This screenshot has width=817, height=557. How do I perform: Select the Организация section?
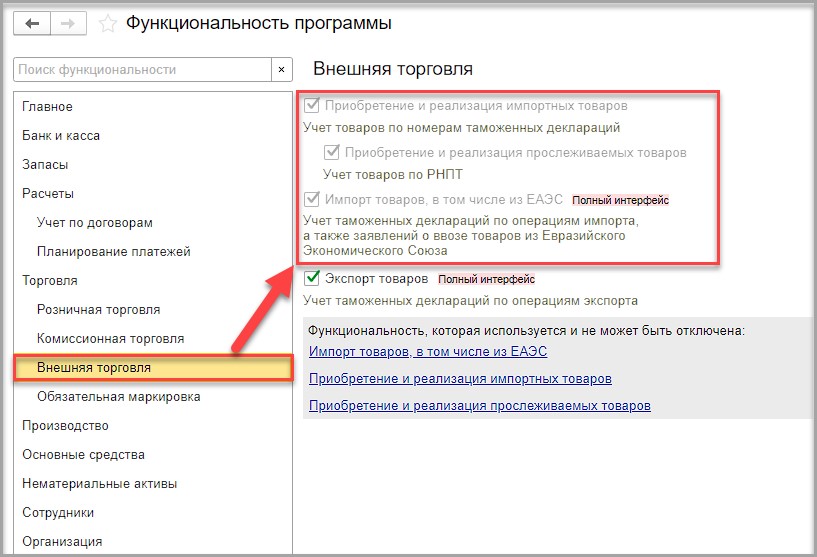tap(62, 542)
